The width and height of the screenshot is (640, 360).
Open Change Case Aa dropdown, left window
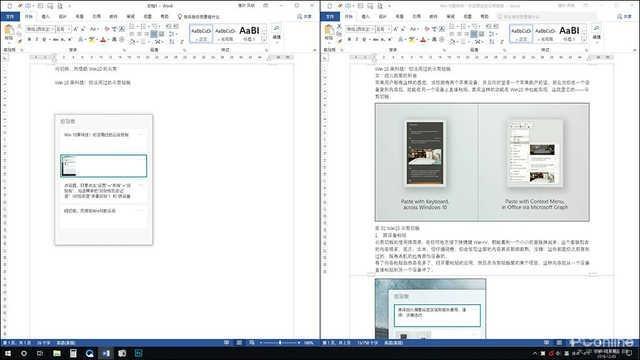[93, 29]
